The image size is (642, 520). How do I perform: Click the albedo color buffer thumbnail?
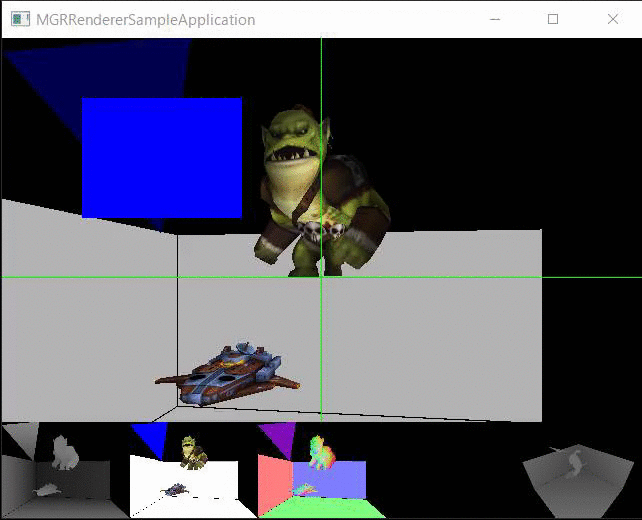click(x=193, y=470)
